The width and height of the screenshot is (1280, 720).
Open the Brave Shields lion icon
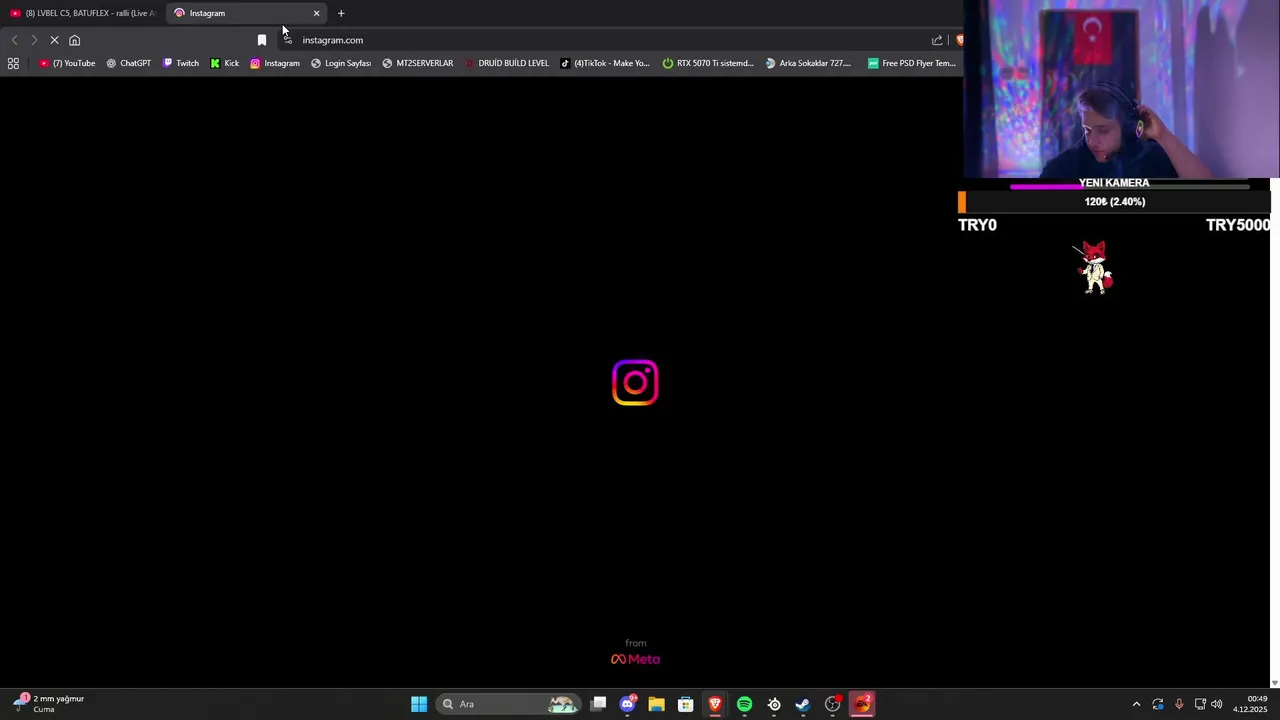[x=959, y=40]
